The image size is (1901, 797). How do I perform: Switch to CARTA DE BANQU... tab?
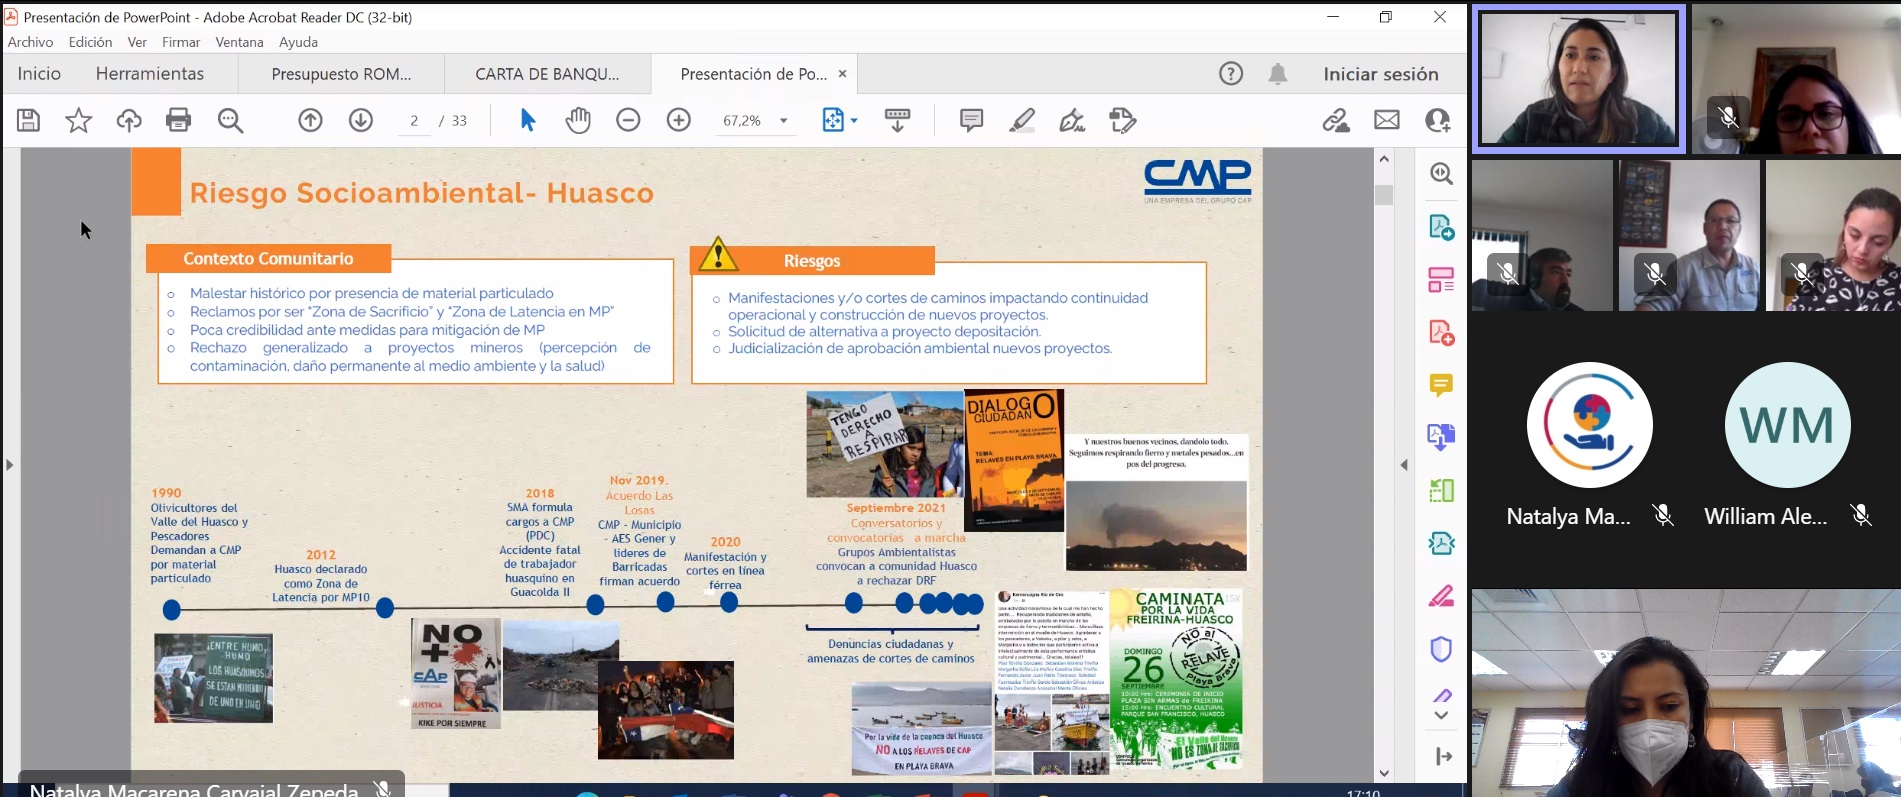(547, 74)
